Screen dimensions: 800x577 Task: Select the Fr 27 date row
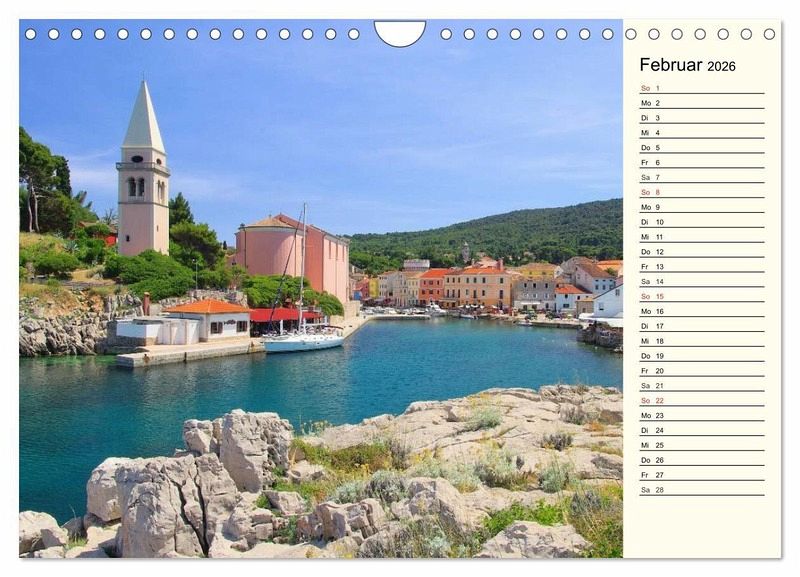[702, 475]
